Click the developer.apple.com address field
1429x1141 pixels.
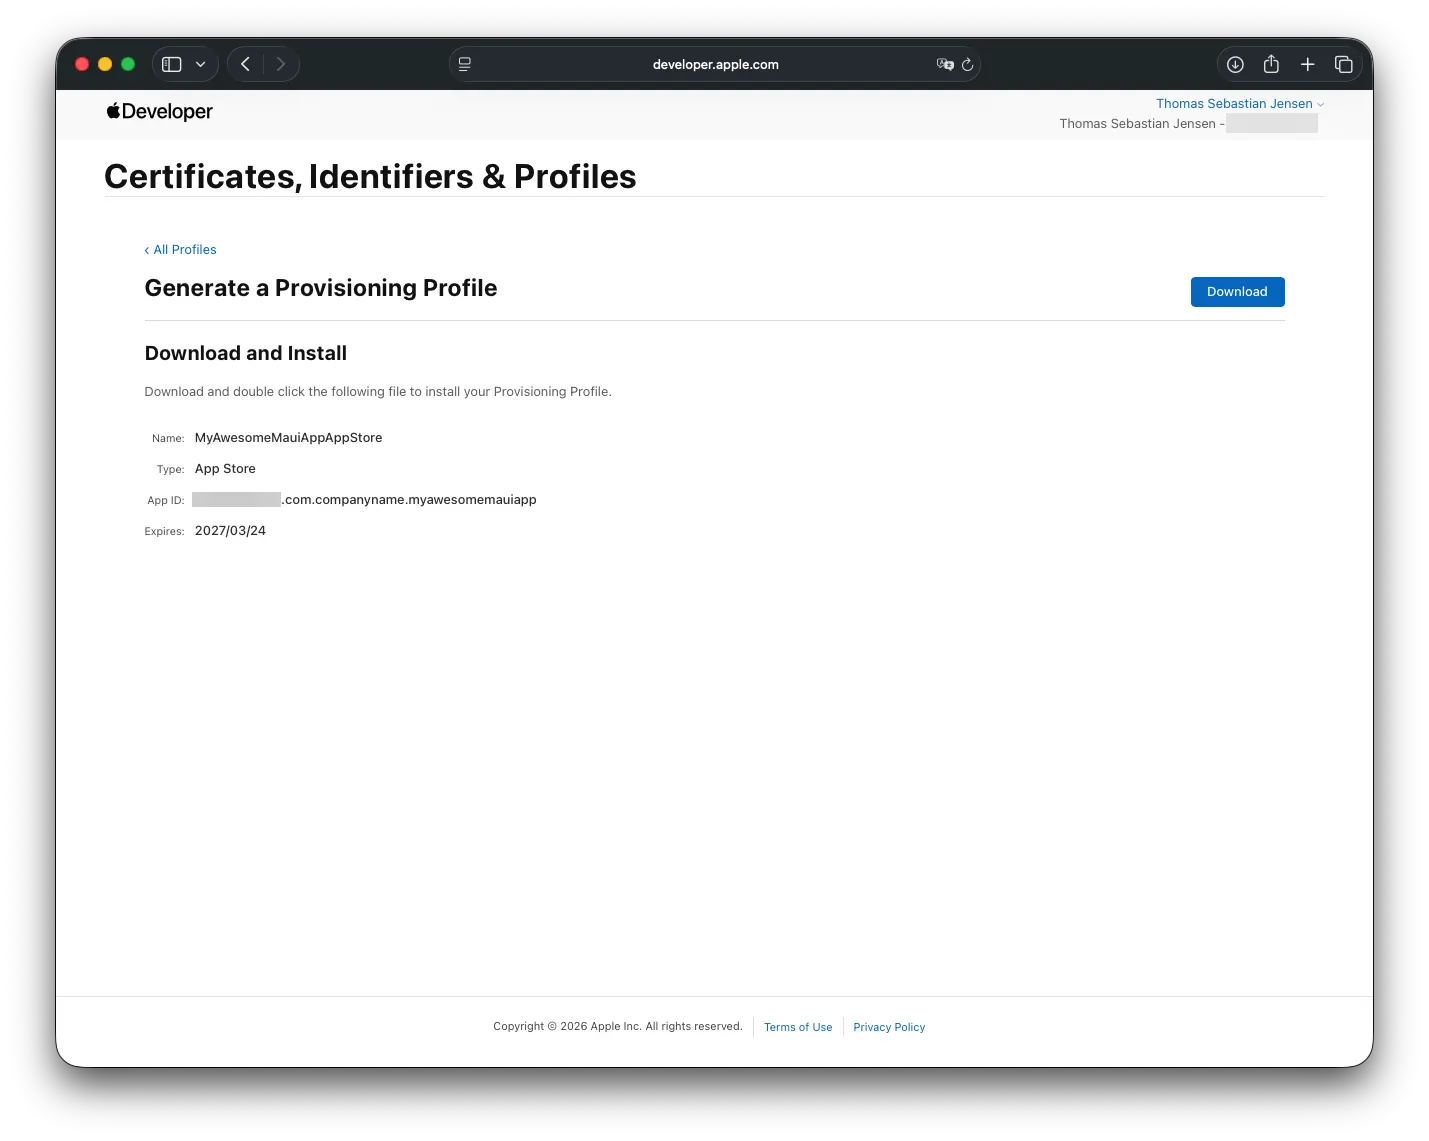(715, 64)
